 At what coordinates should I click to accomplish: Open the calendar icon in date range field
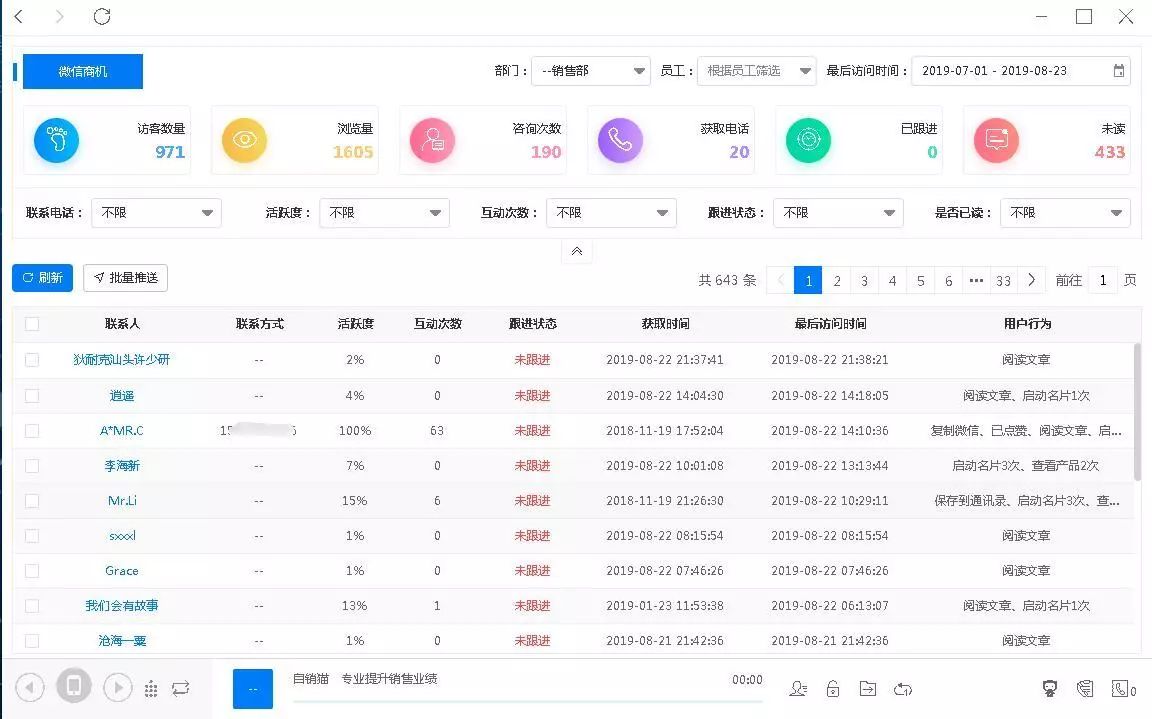point(1119,71)
